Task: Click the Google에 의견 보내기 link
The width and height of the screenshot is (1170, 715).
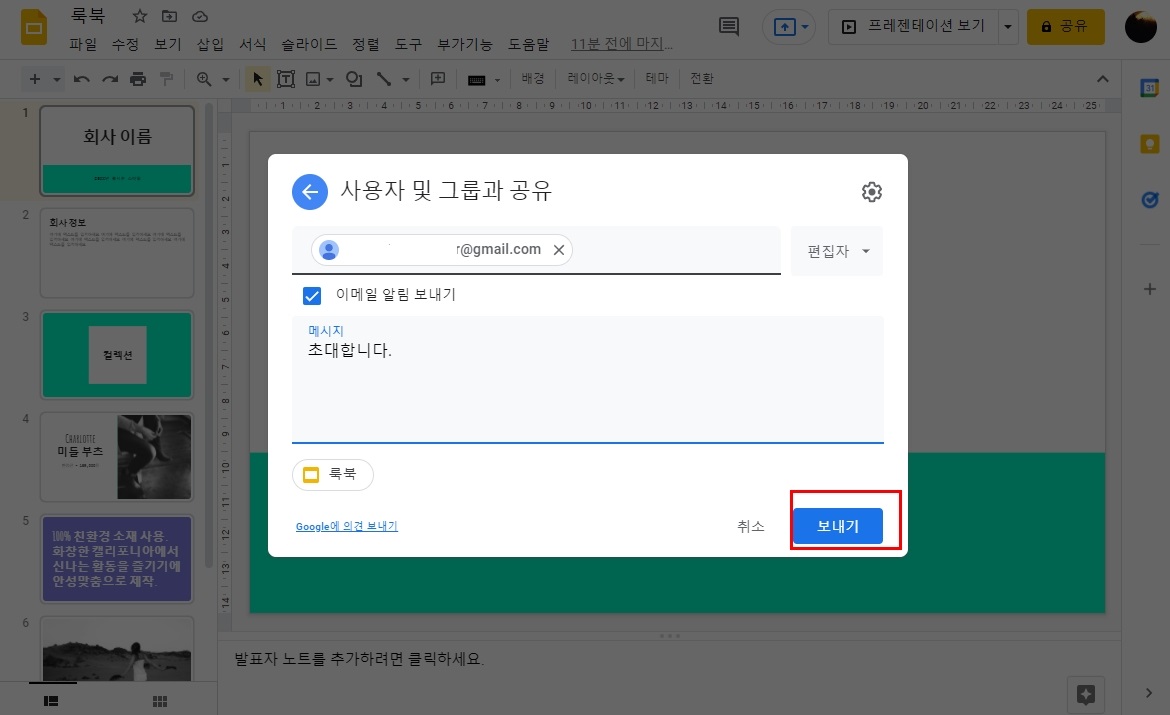Action: (x=347, y=525)
